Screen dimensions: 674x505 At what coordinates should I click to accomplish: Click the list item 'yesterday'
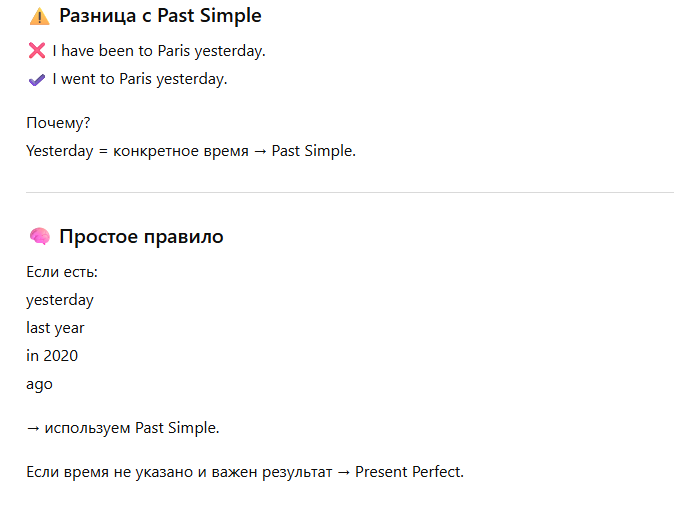click(x=60, y=300)
